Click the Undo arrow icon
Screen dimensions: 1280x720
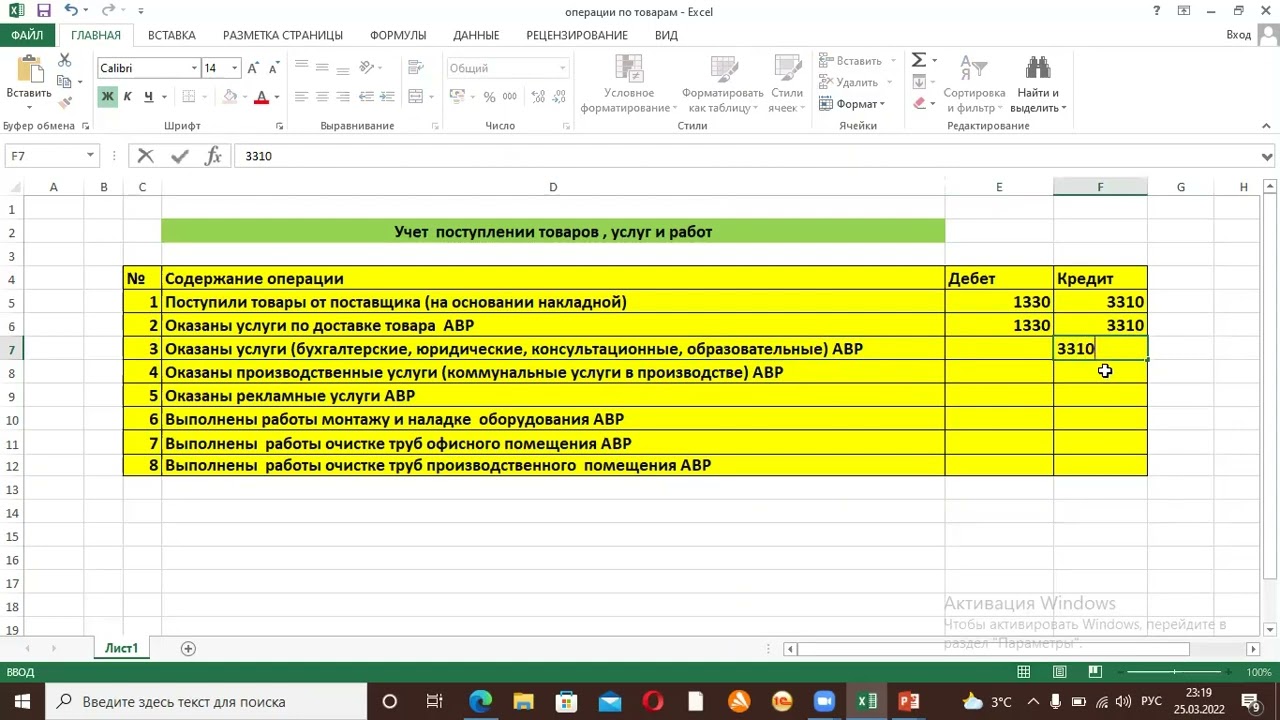coord(71,11)
